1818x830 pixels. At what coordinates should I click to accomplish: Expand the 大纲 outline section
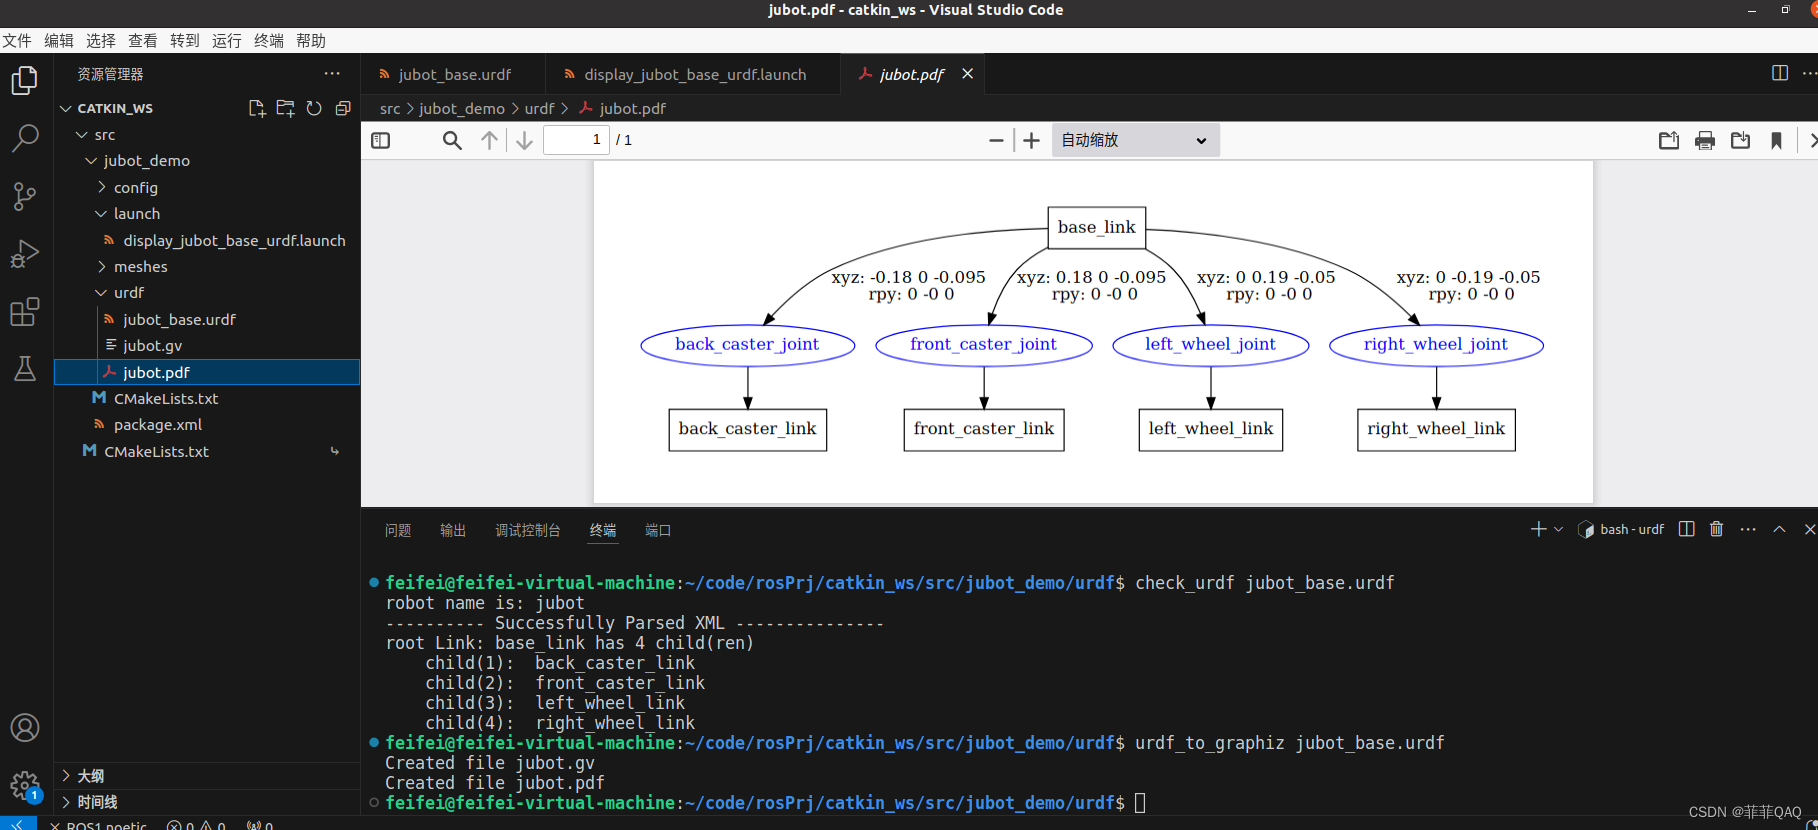coord(206,776)
